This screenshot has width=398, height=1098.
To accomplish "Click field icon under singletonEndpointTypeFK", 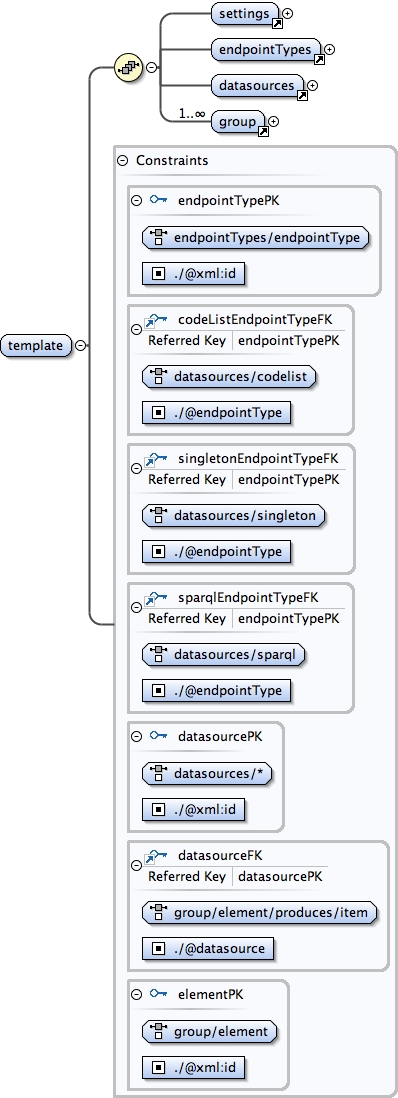I will [x=158, y=552].
